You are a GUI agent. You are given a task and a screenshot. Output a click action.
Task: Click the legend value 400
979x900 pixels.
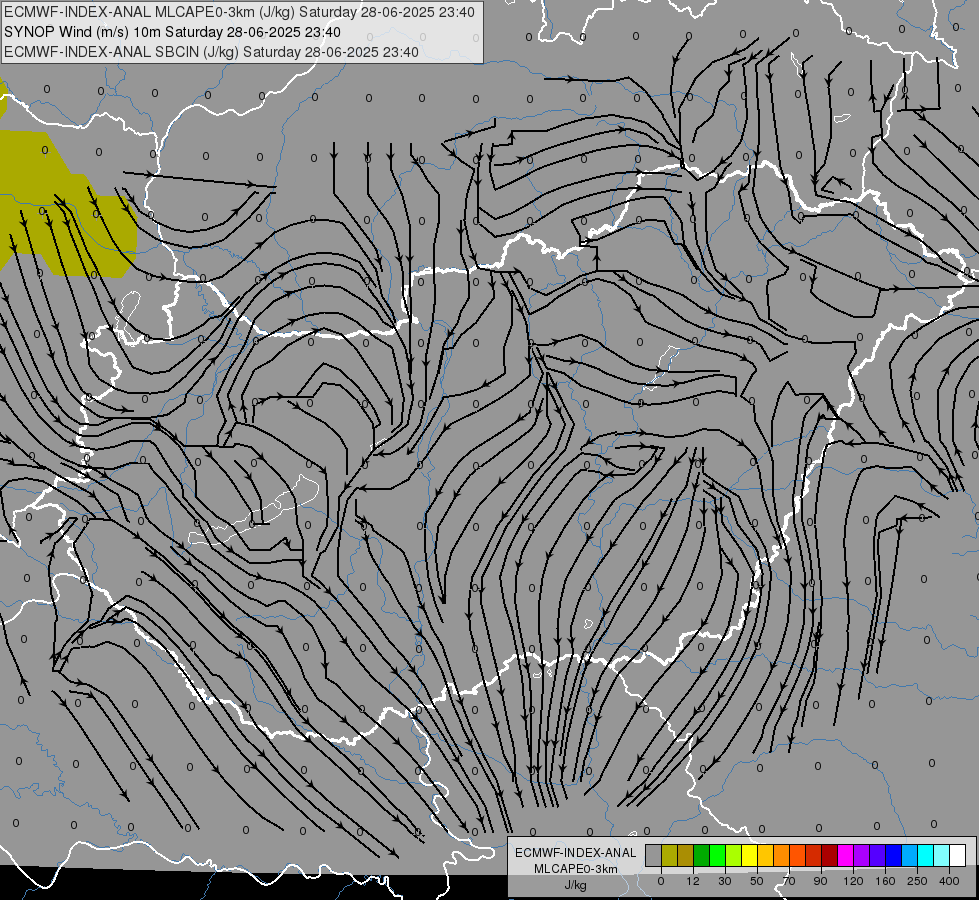[949, 881]
